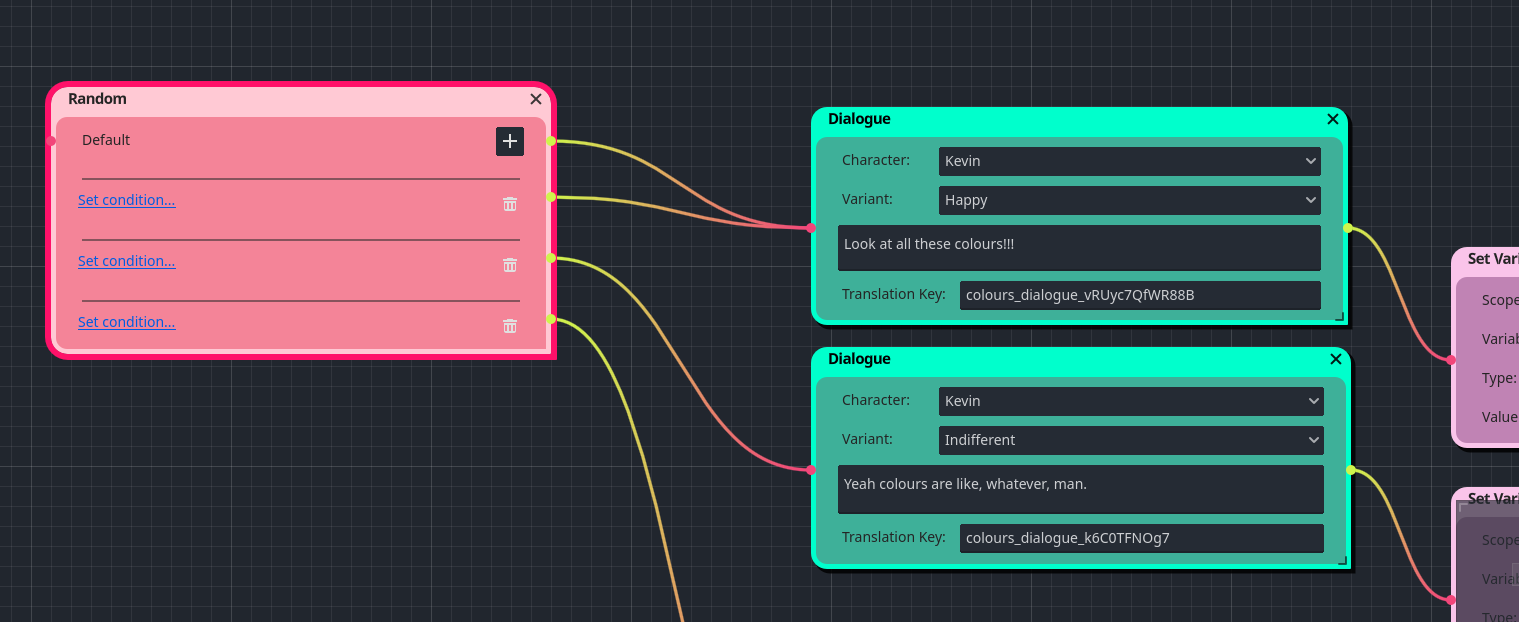Screen dimensions: 1519x622
Task: Open the Variant dropdown showing Indifferent
Action: 1131,440
